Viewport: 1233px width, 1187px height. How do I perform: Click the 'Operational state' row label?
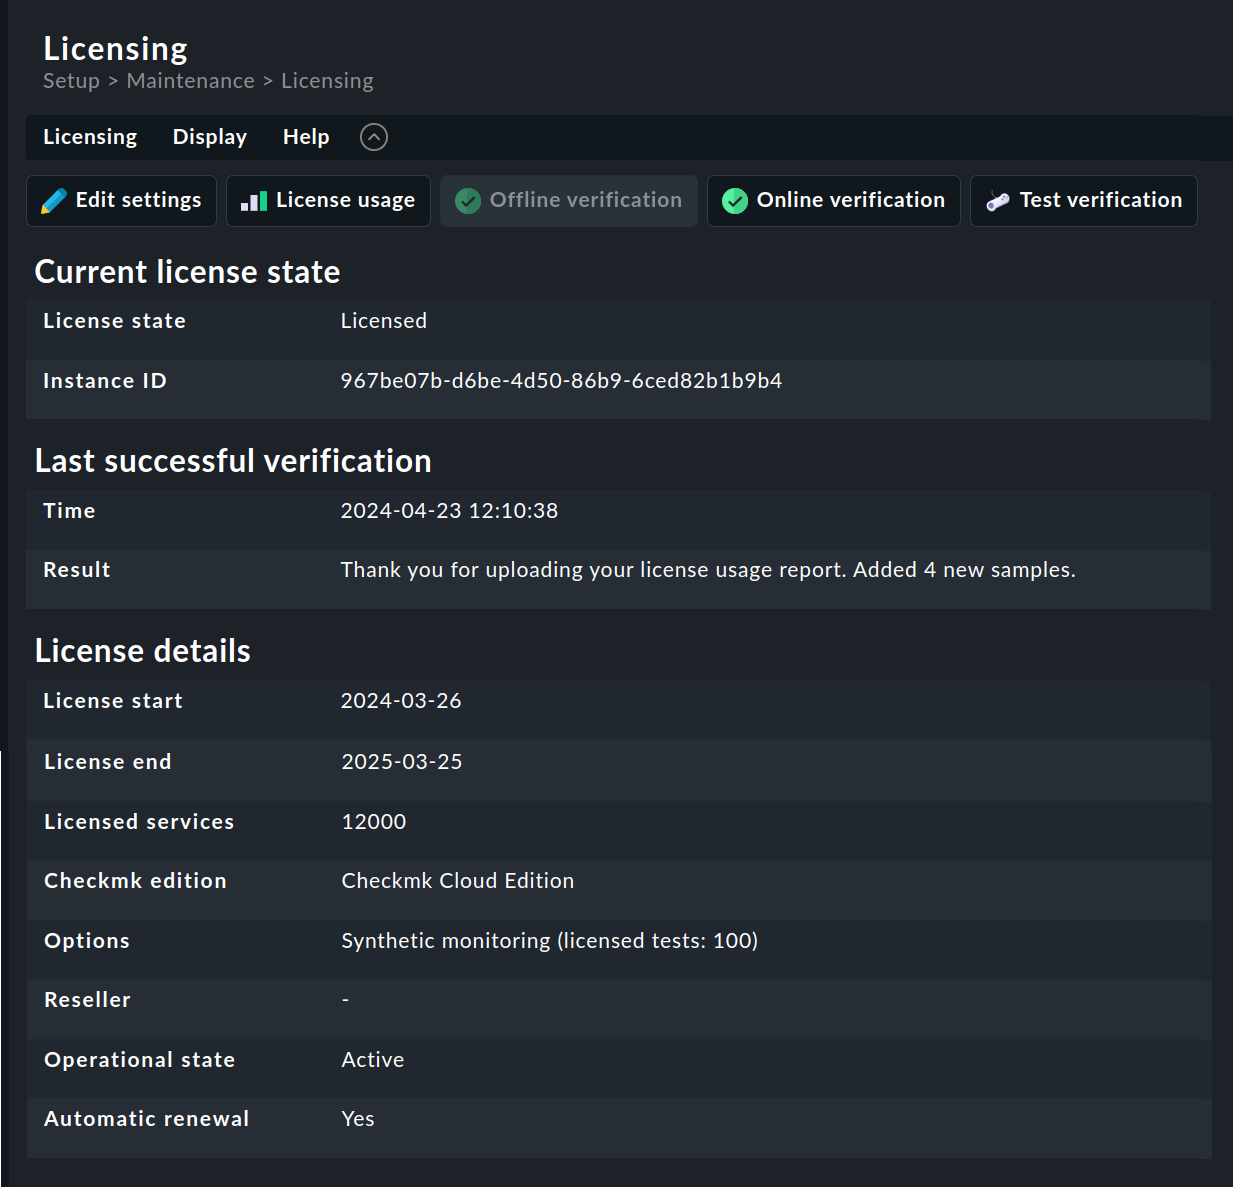[140, 1060]
